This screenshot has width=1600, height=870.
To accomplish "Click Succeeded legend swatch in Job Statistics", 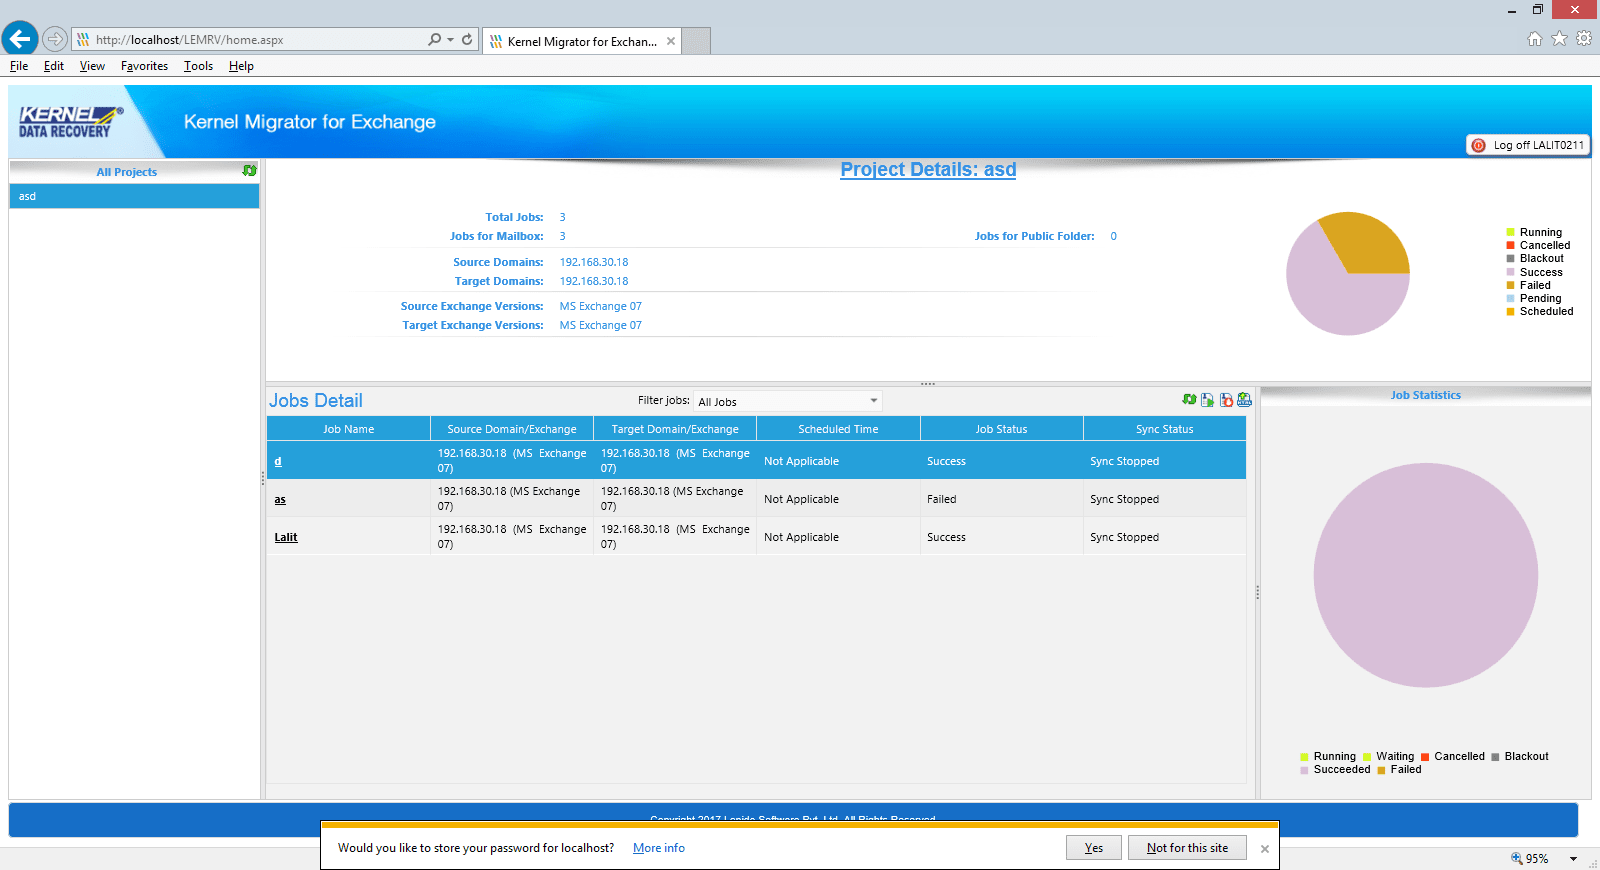I will point(1304,770).
